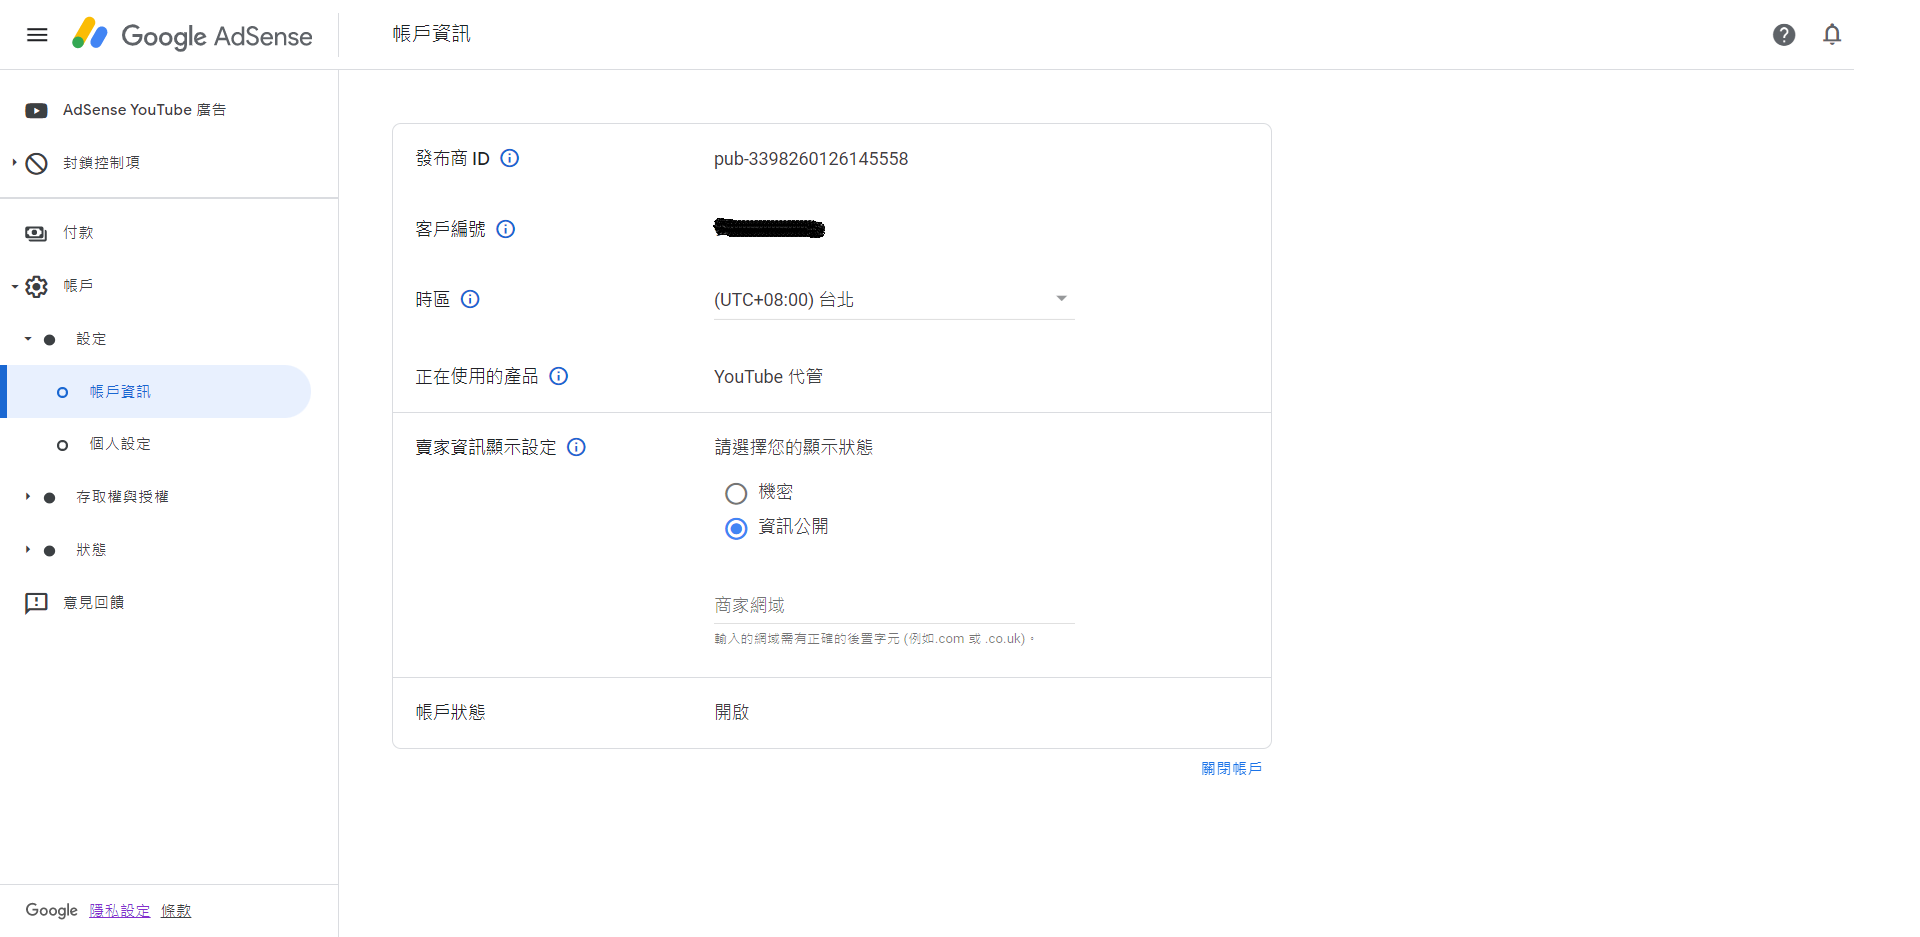Show info for 正在使用的產品

coord(559,376)
